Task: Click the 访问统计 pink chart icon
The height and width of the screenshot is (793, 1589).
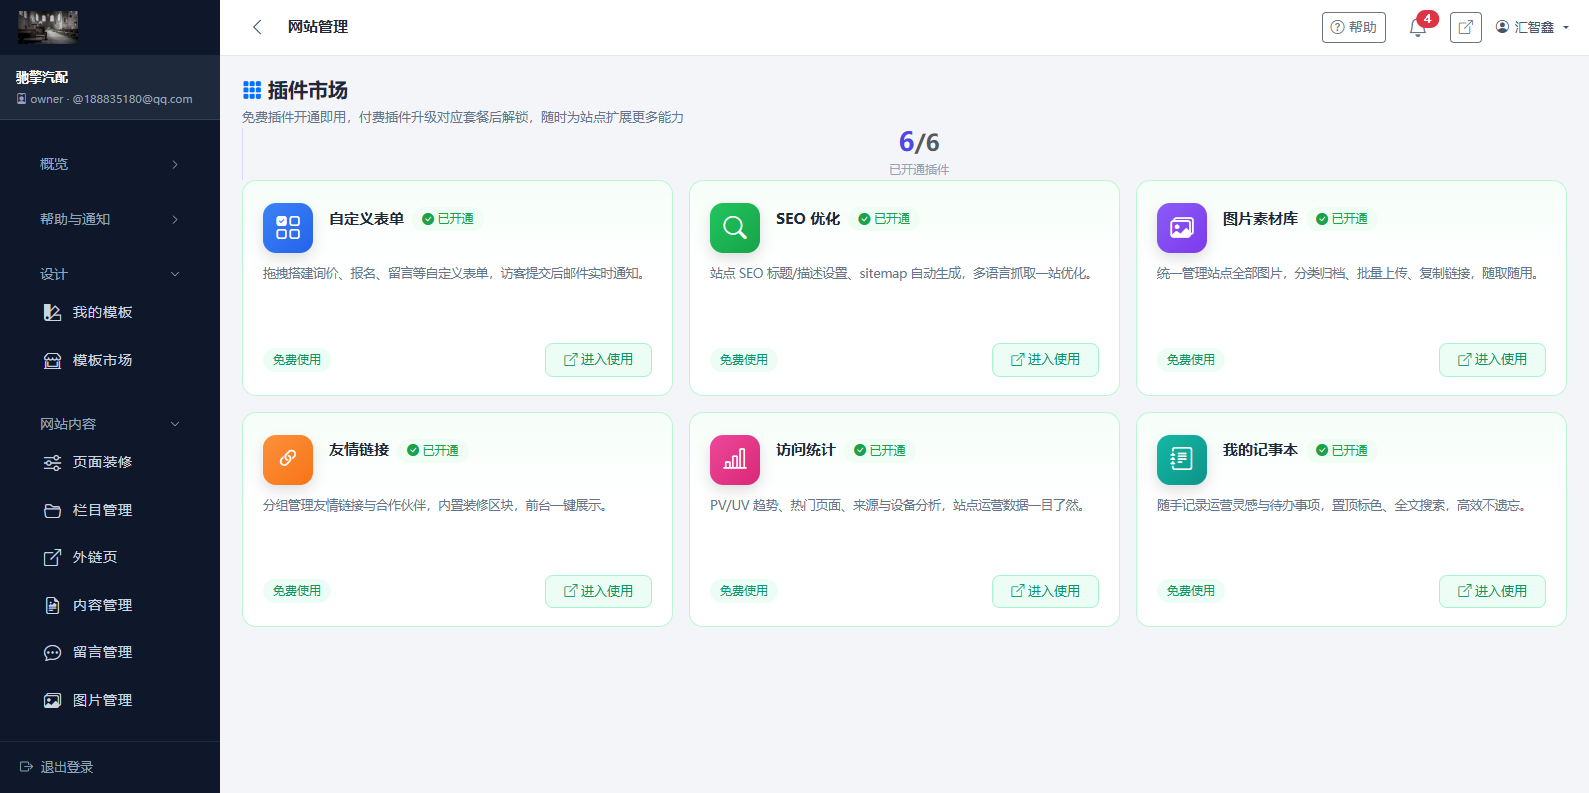Action: (x=735, y=459)
